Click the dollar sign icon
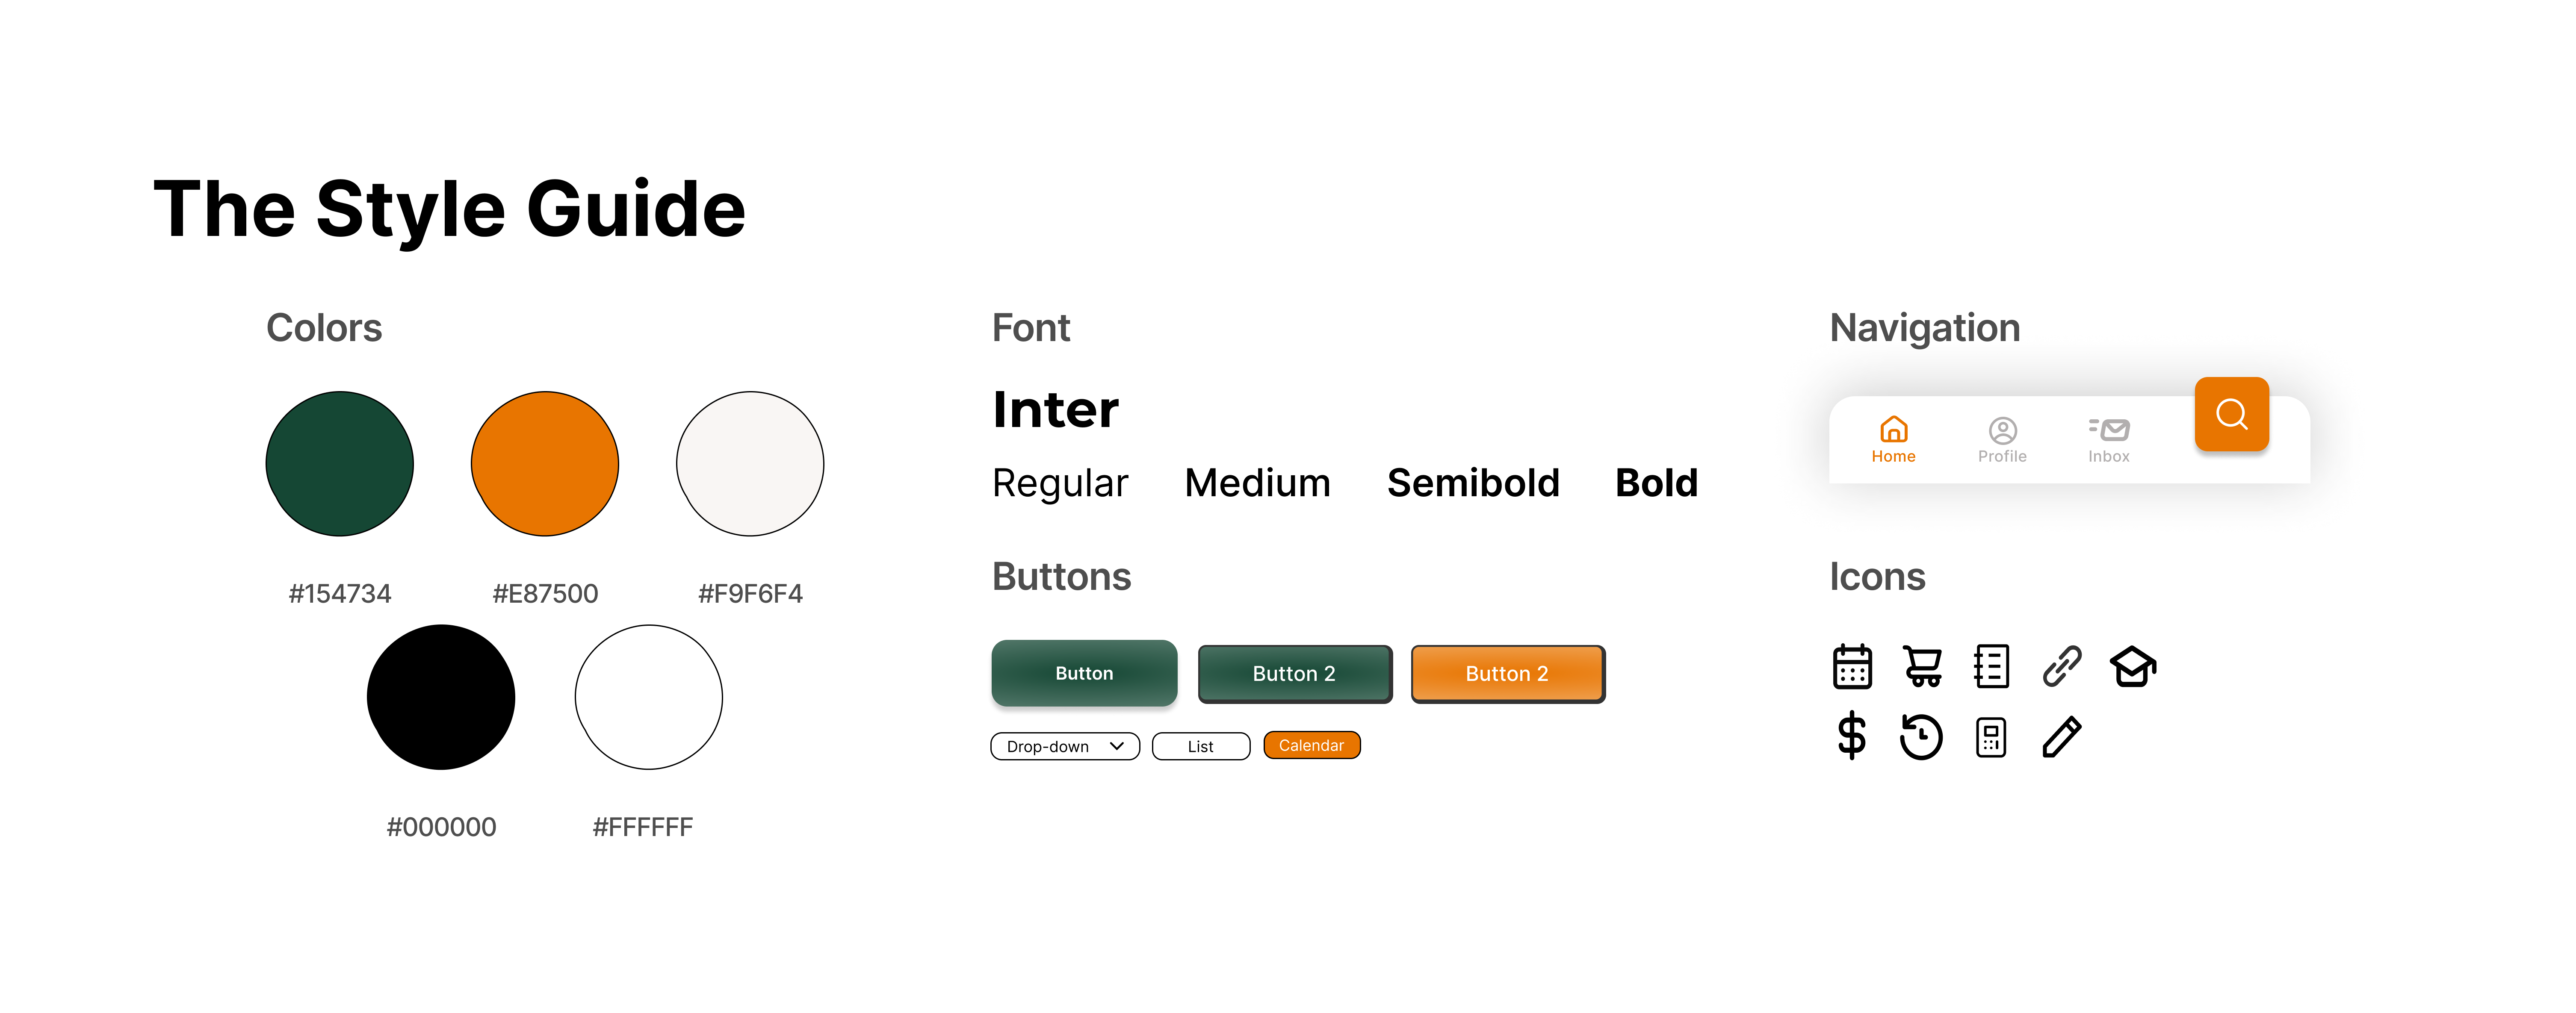2576x1013 pixels. click(1851, 737)
